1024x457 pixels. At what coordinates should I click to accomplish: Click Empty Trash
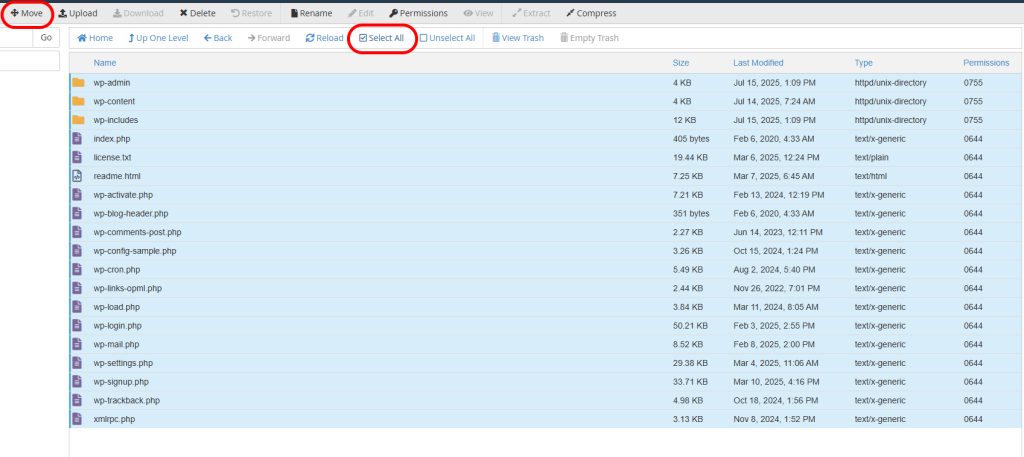tap(589, 38)
